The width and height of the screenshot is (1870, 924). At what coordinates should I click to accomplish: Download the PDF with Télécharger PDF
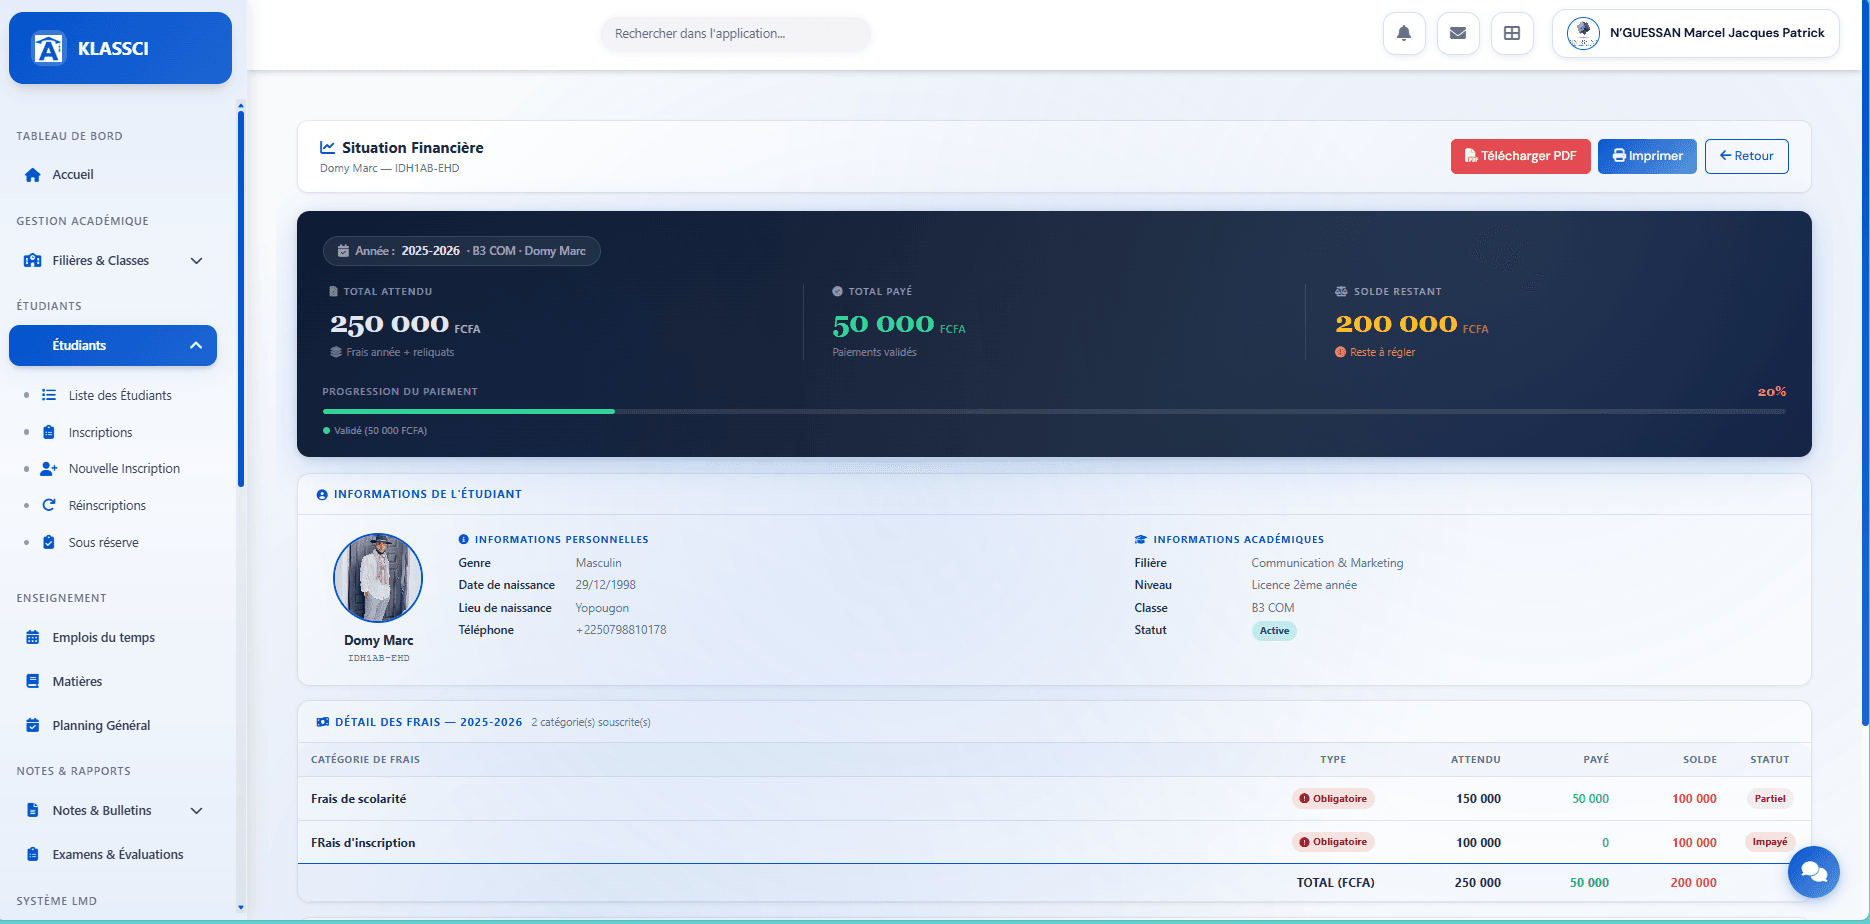point(1521,156)
